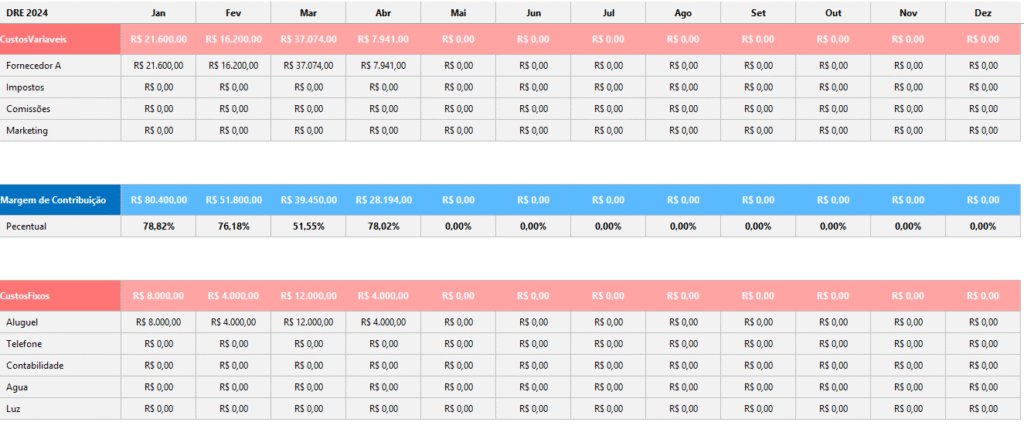The height and width of the screenshot is (429, 1024).
Task: Select the Impostos row label
Action: coord(25,87)
